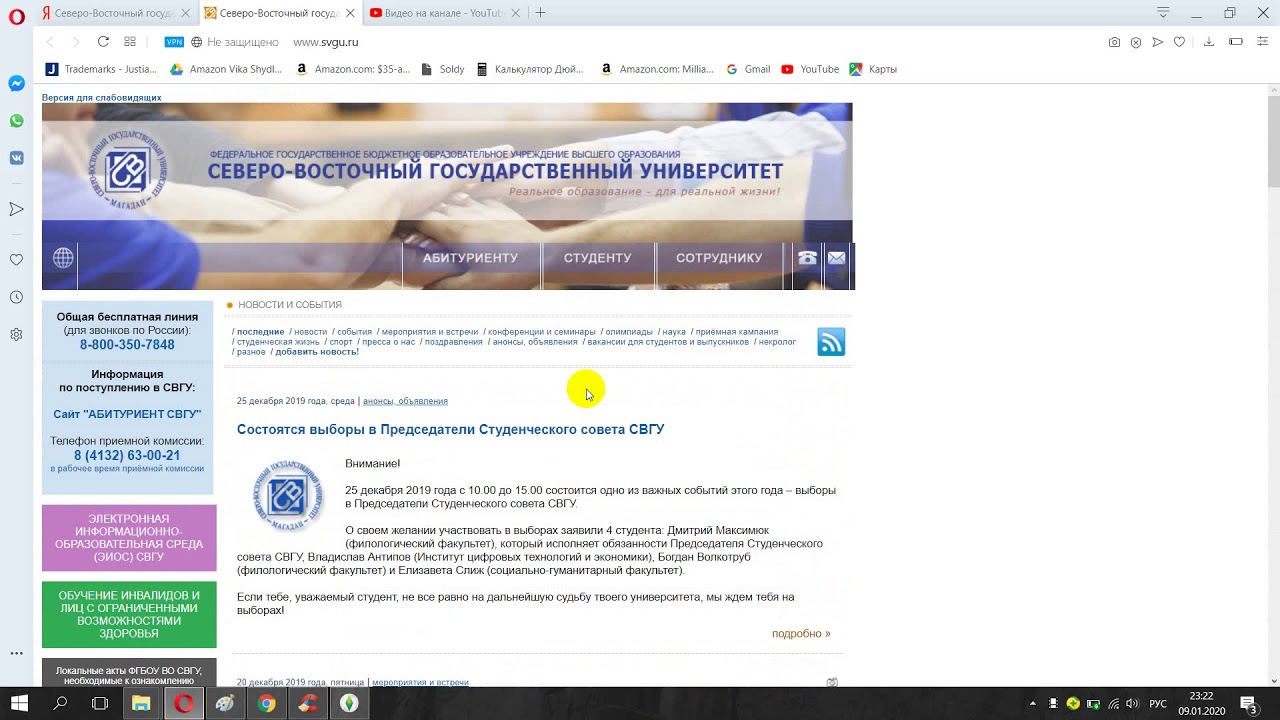Click the мероприятия и встречи link beside 20 декабря
The height and width of the screenshot is (720, 1280).
tap(420, 682)
